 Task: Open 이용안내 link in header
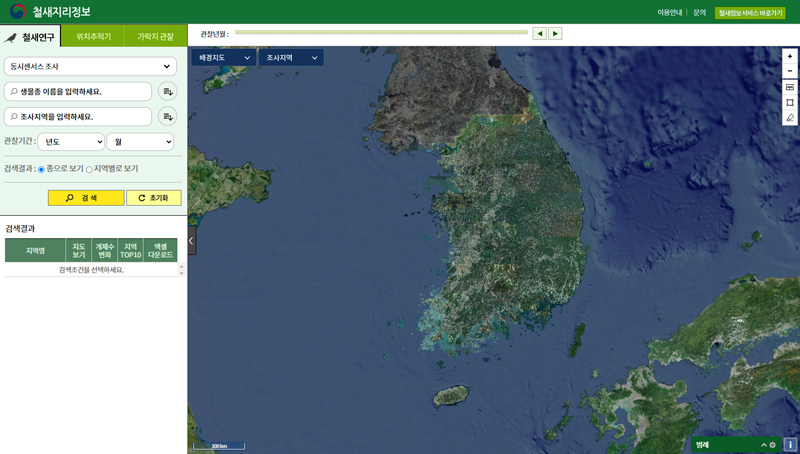[669, 12]
